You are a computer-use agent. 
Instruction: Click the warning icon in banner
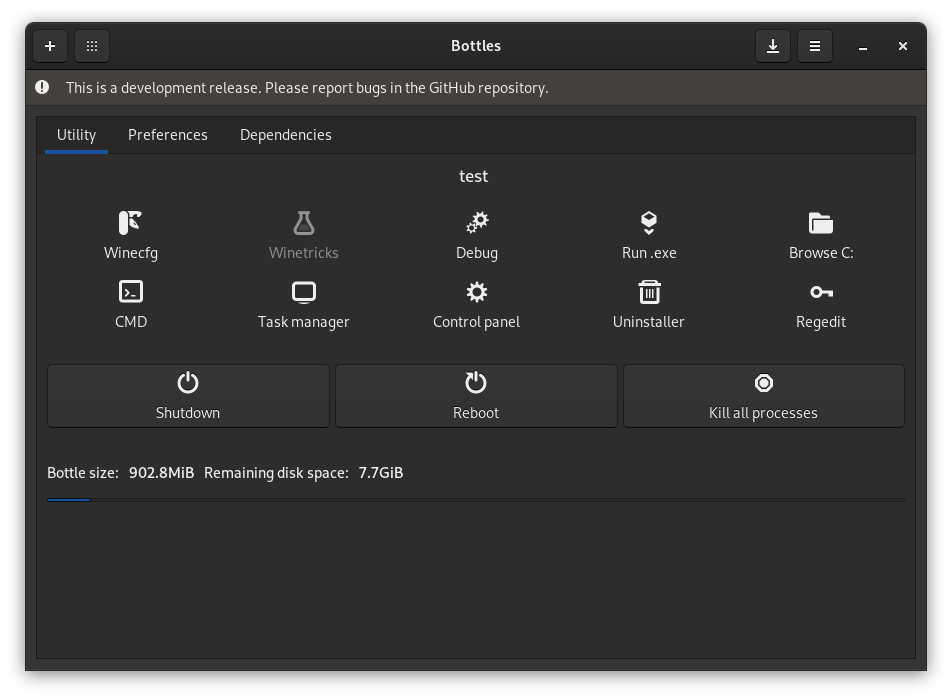42,87
